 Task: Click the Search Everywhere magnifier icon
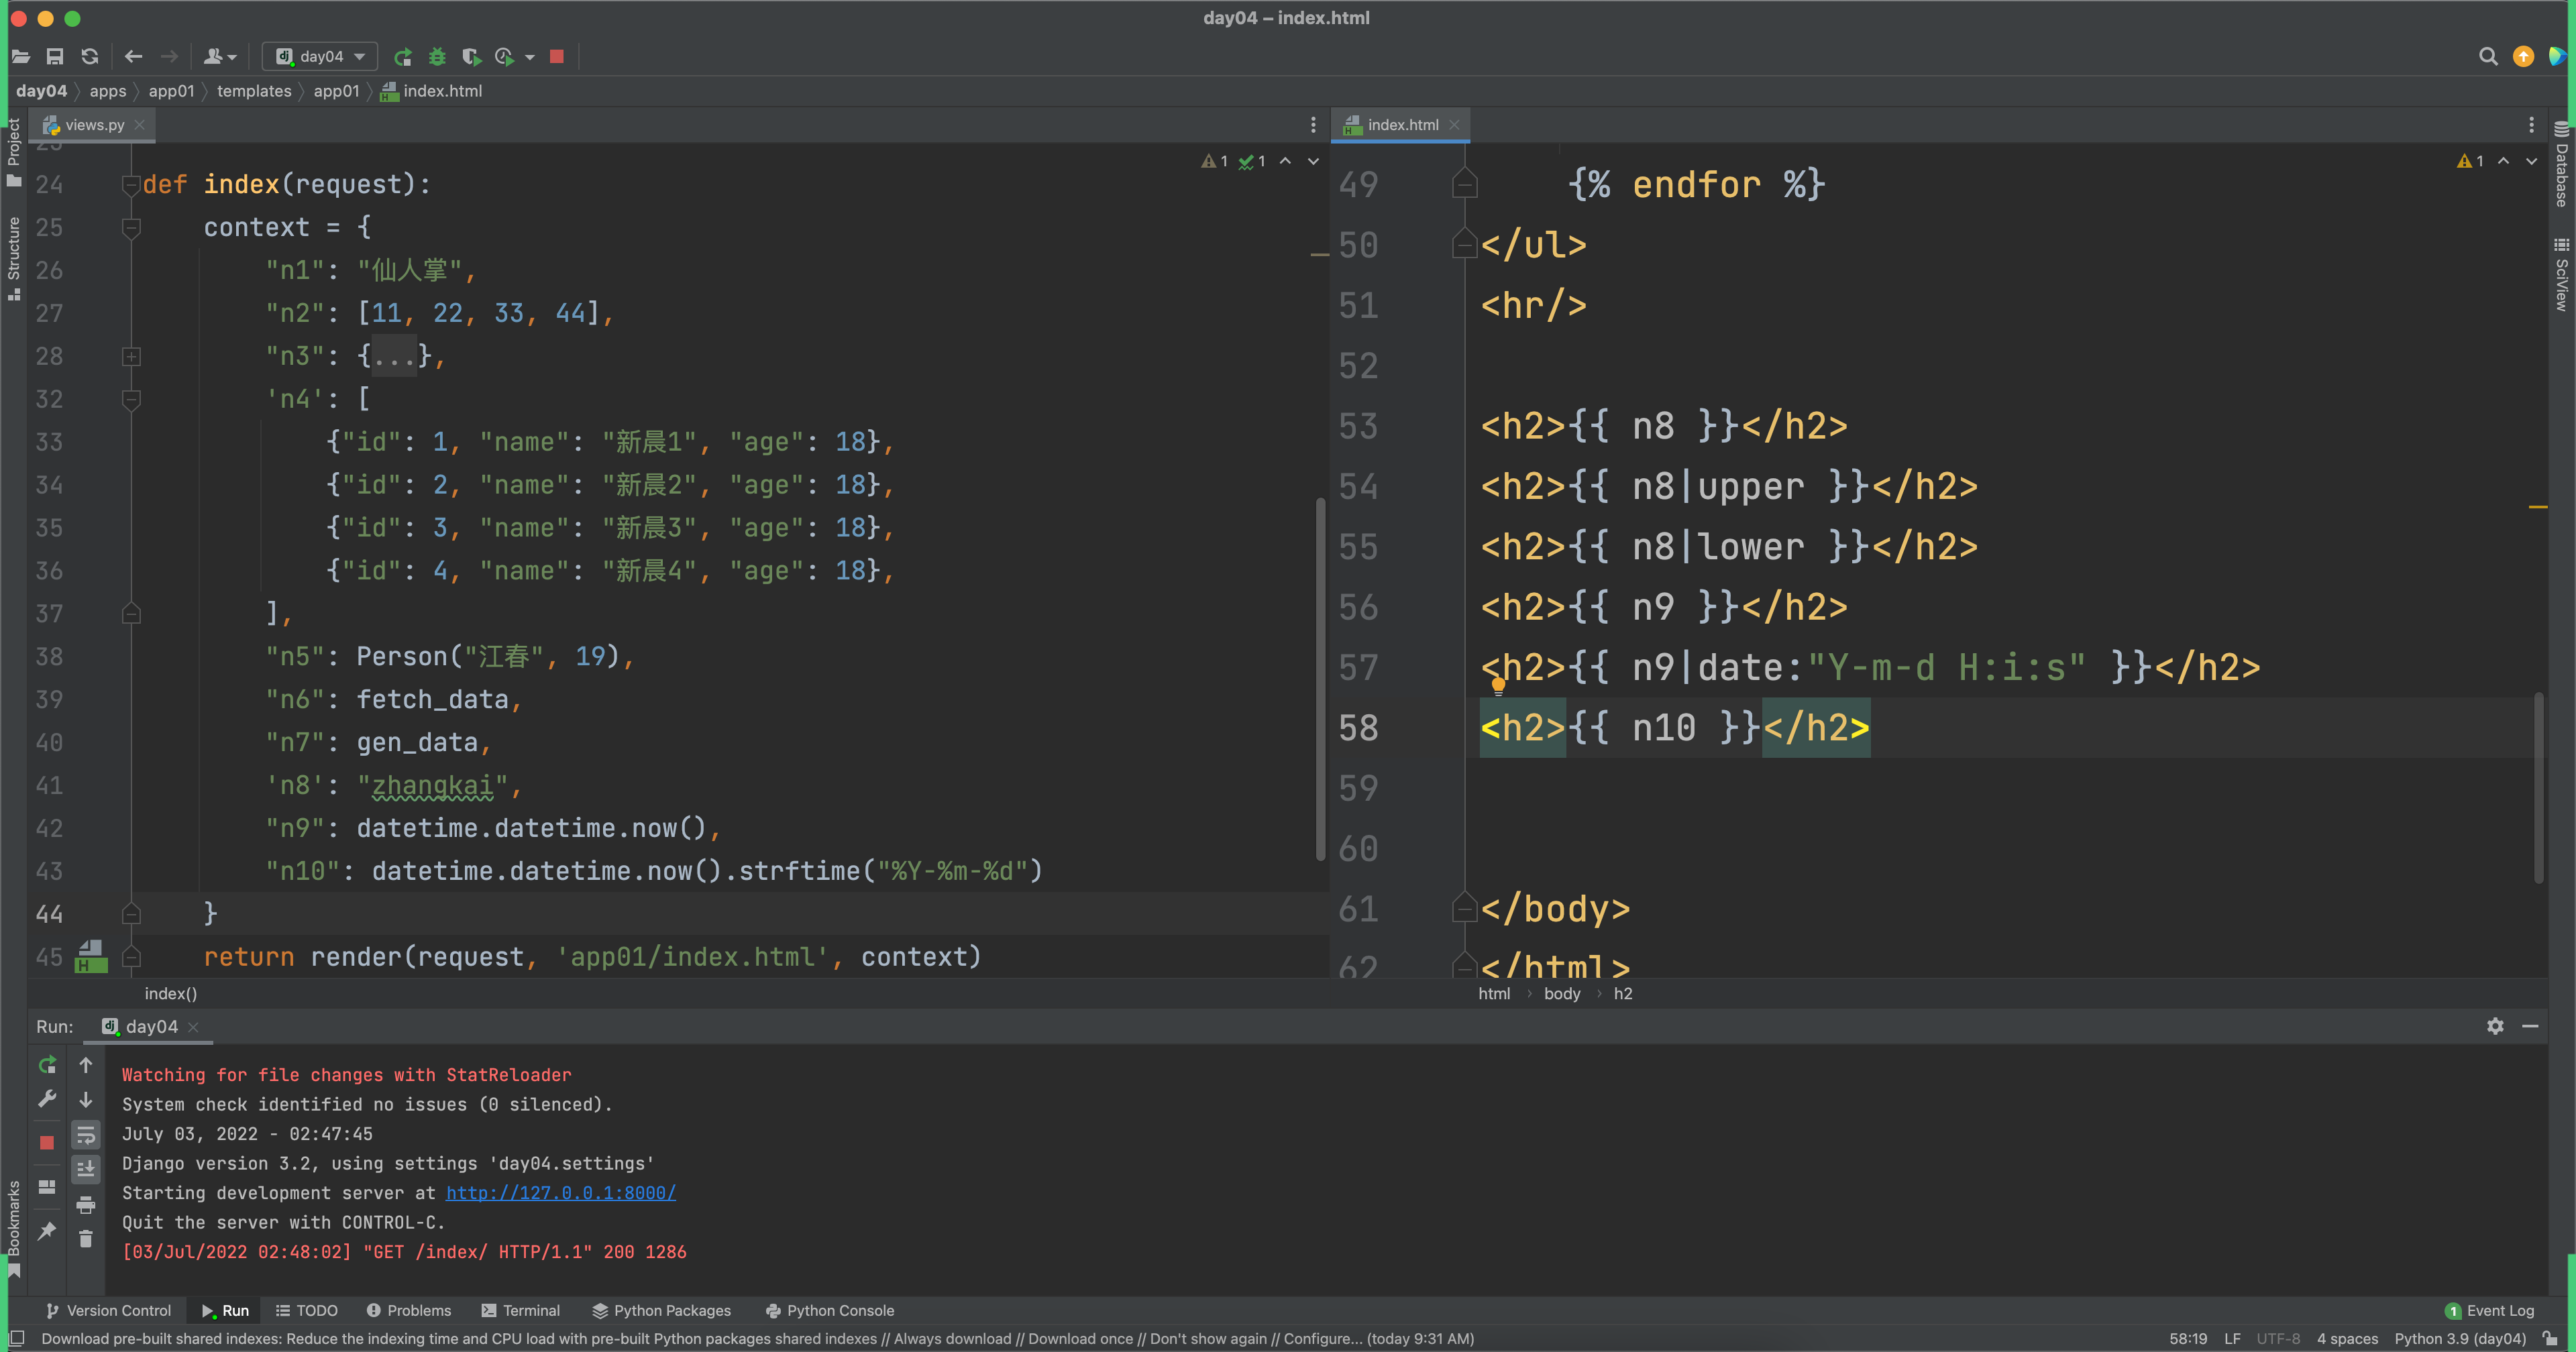tap(2488, 57)
